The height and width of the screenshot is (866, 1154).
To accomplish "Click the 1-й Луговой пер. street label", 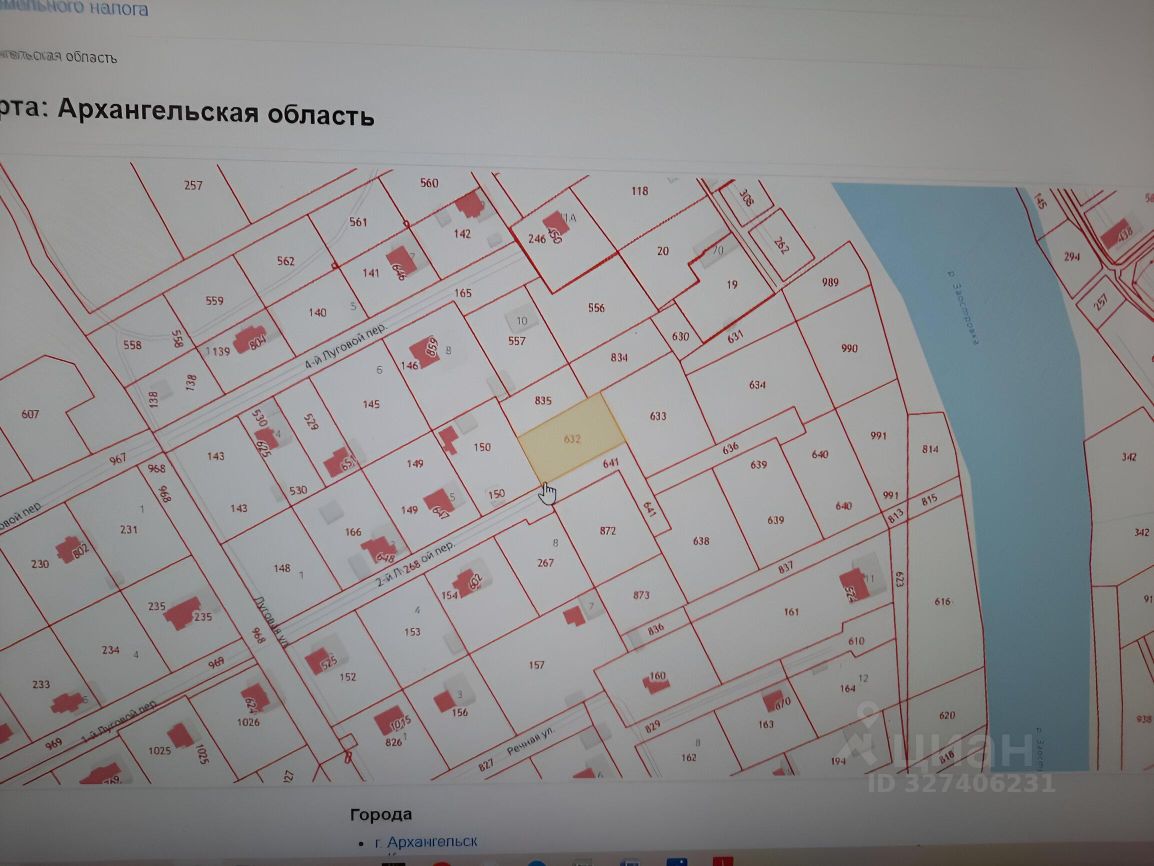I will tap(118, 721).
